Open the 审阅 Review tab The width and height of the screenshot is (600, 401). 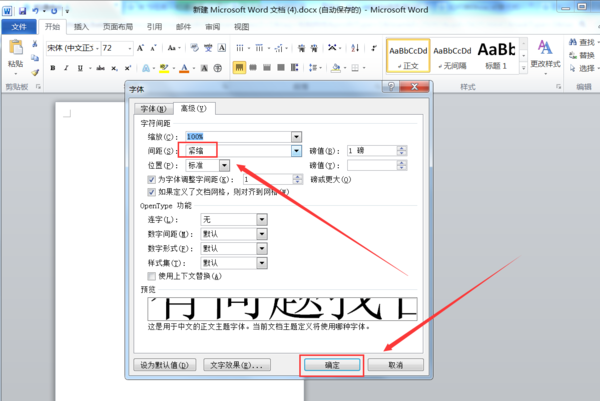pos(213,27)
